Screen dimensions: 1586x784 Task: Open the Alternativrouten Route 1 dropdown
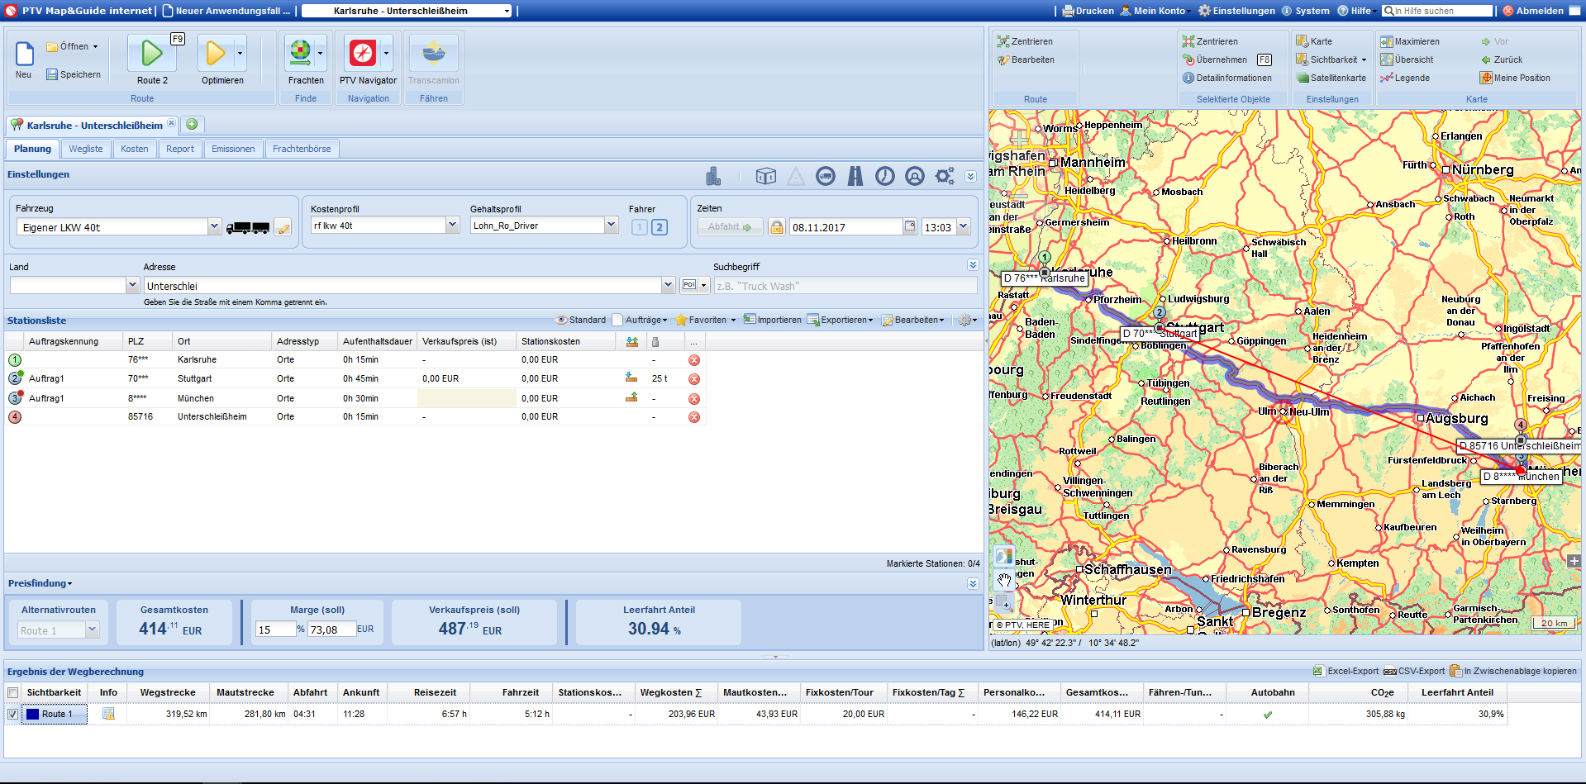(x=92, y=630)
